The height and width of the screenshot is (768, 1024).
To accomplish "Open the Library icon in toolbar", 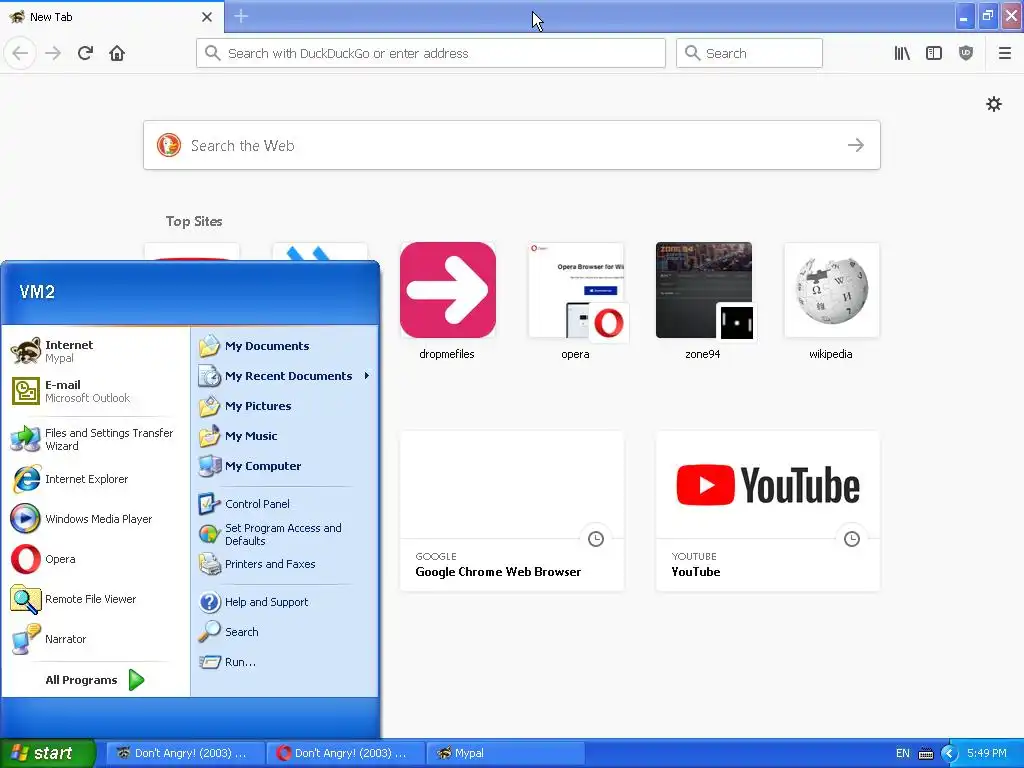I will [x=902, y=53].
